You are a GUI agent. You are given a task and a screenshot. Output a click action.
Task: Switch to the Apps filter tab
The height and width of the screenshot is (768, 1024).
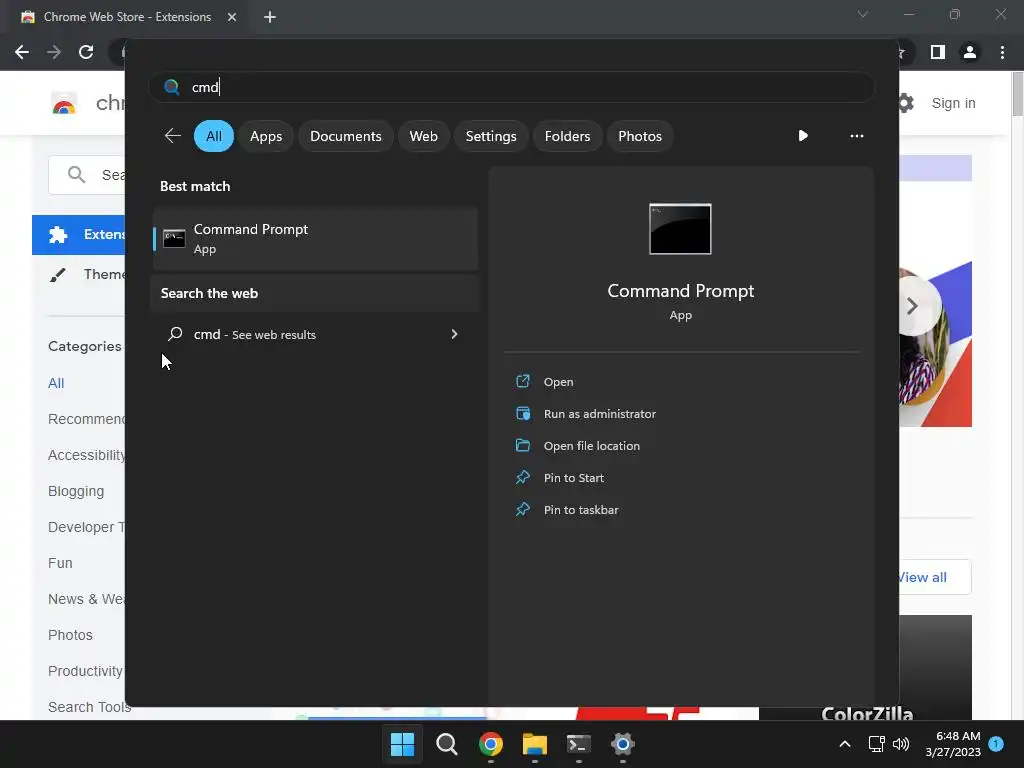coord(266,136)
